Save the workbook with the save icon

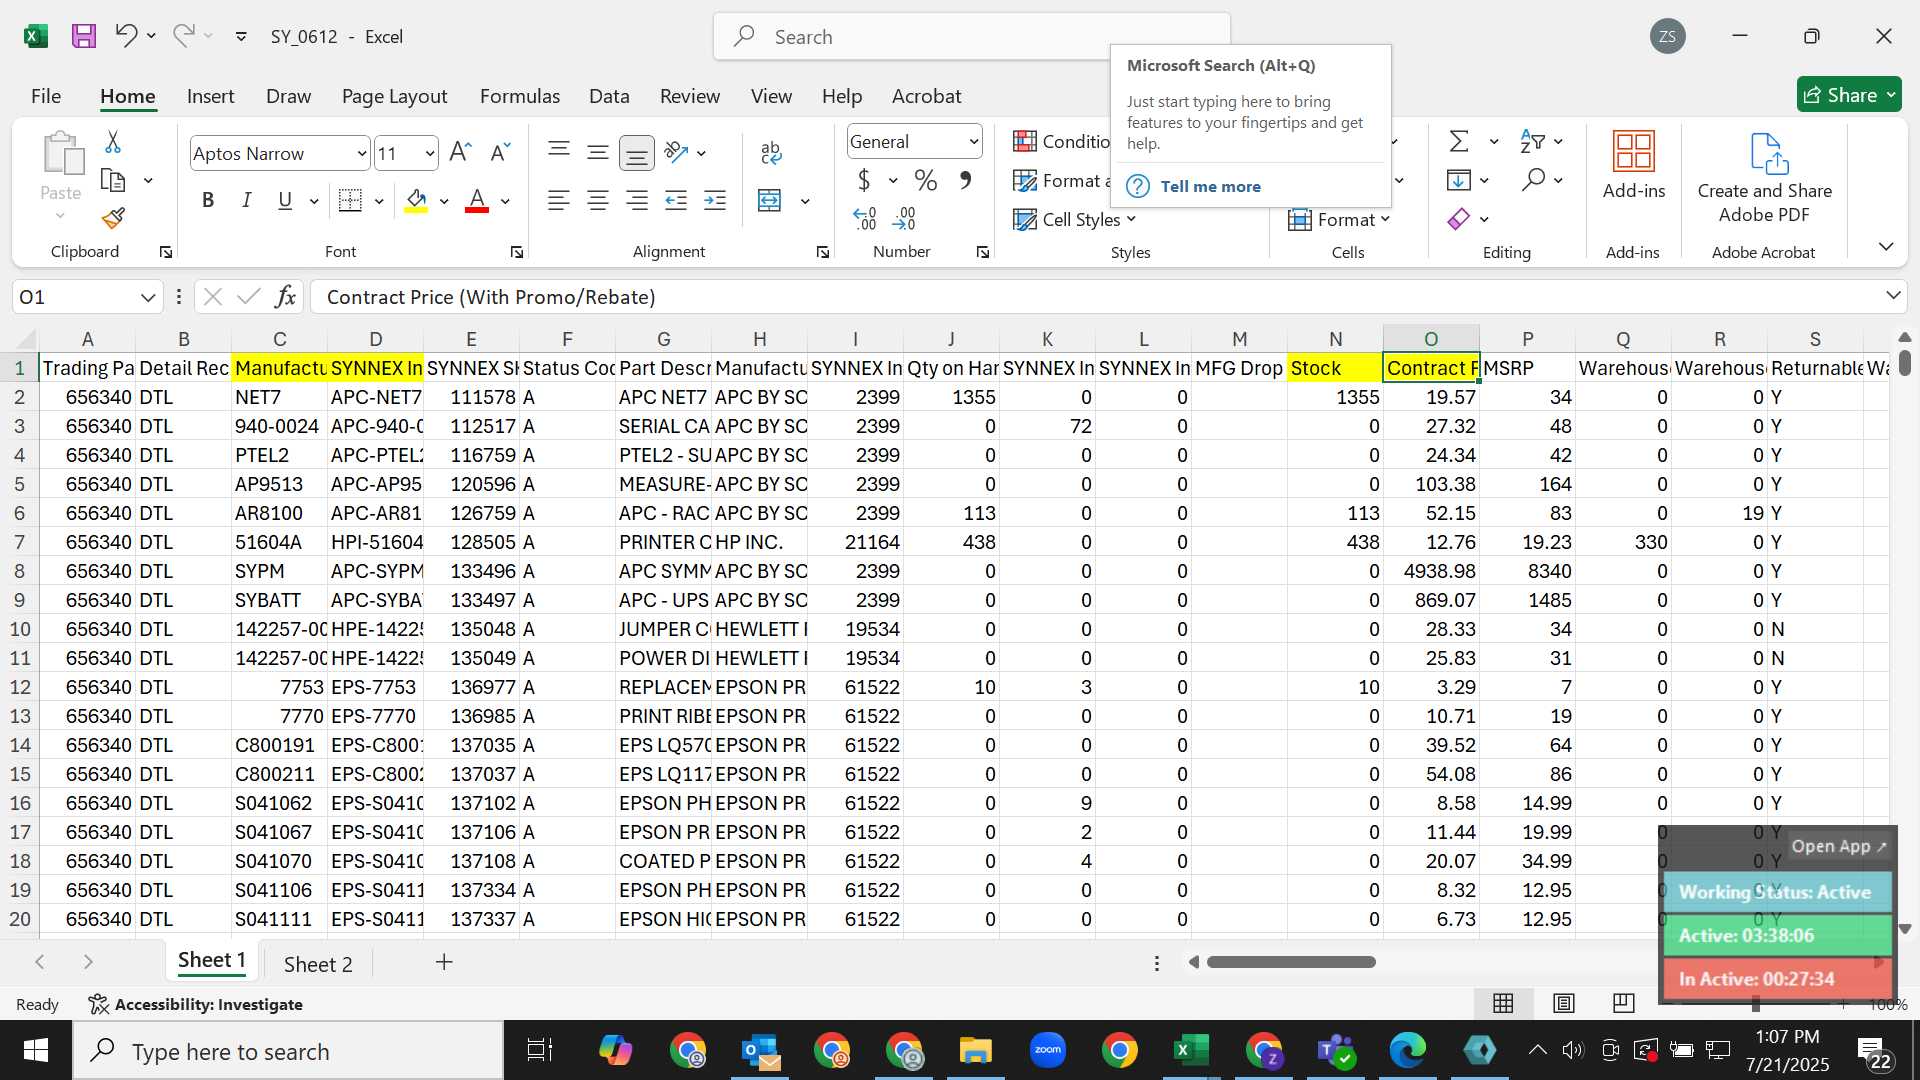84,36
